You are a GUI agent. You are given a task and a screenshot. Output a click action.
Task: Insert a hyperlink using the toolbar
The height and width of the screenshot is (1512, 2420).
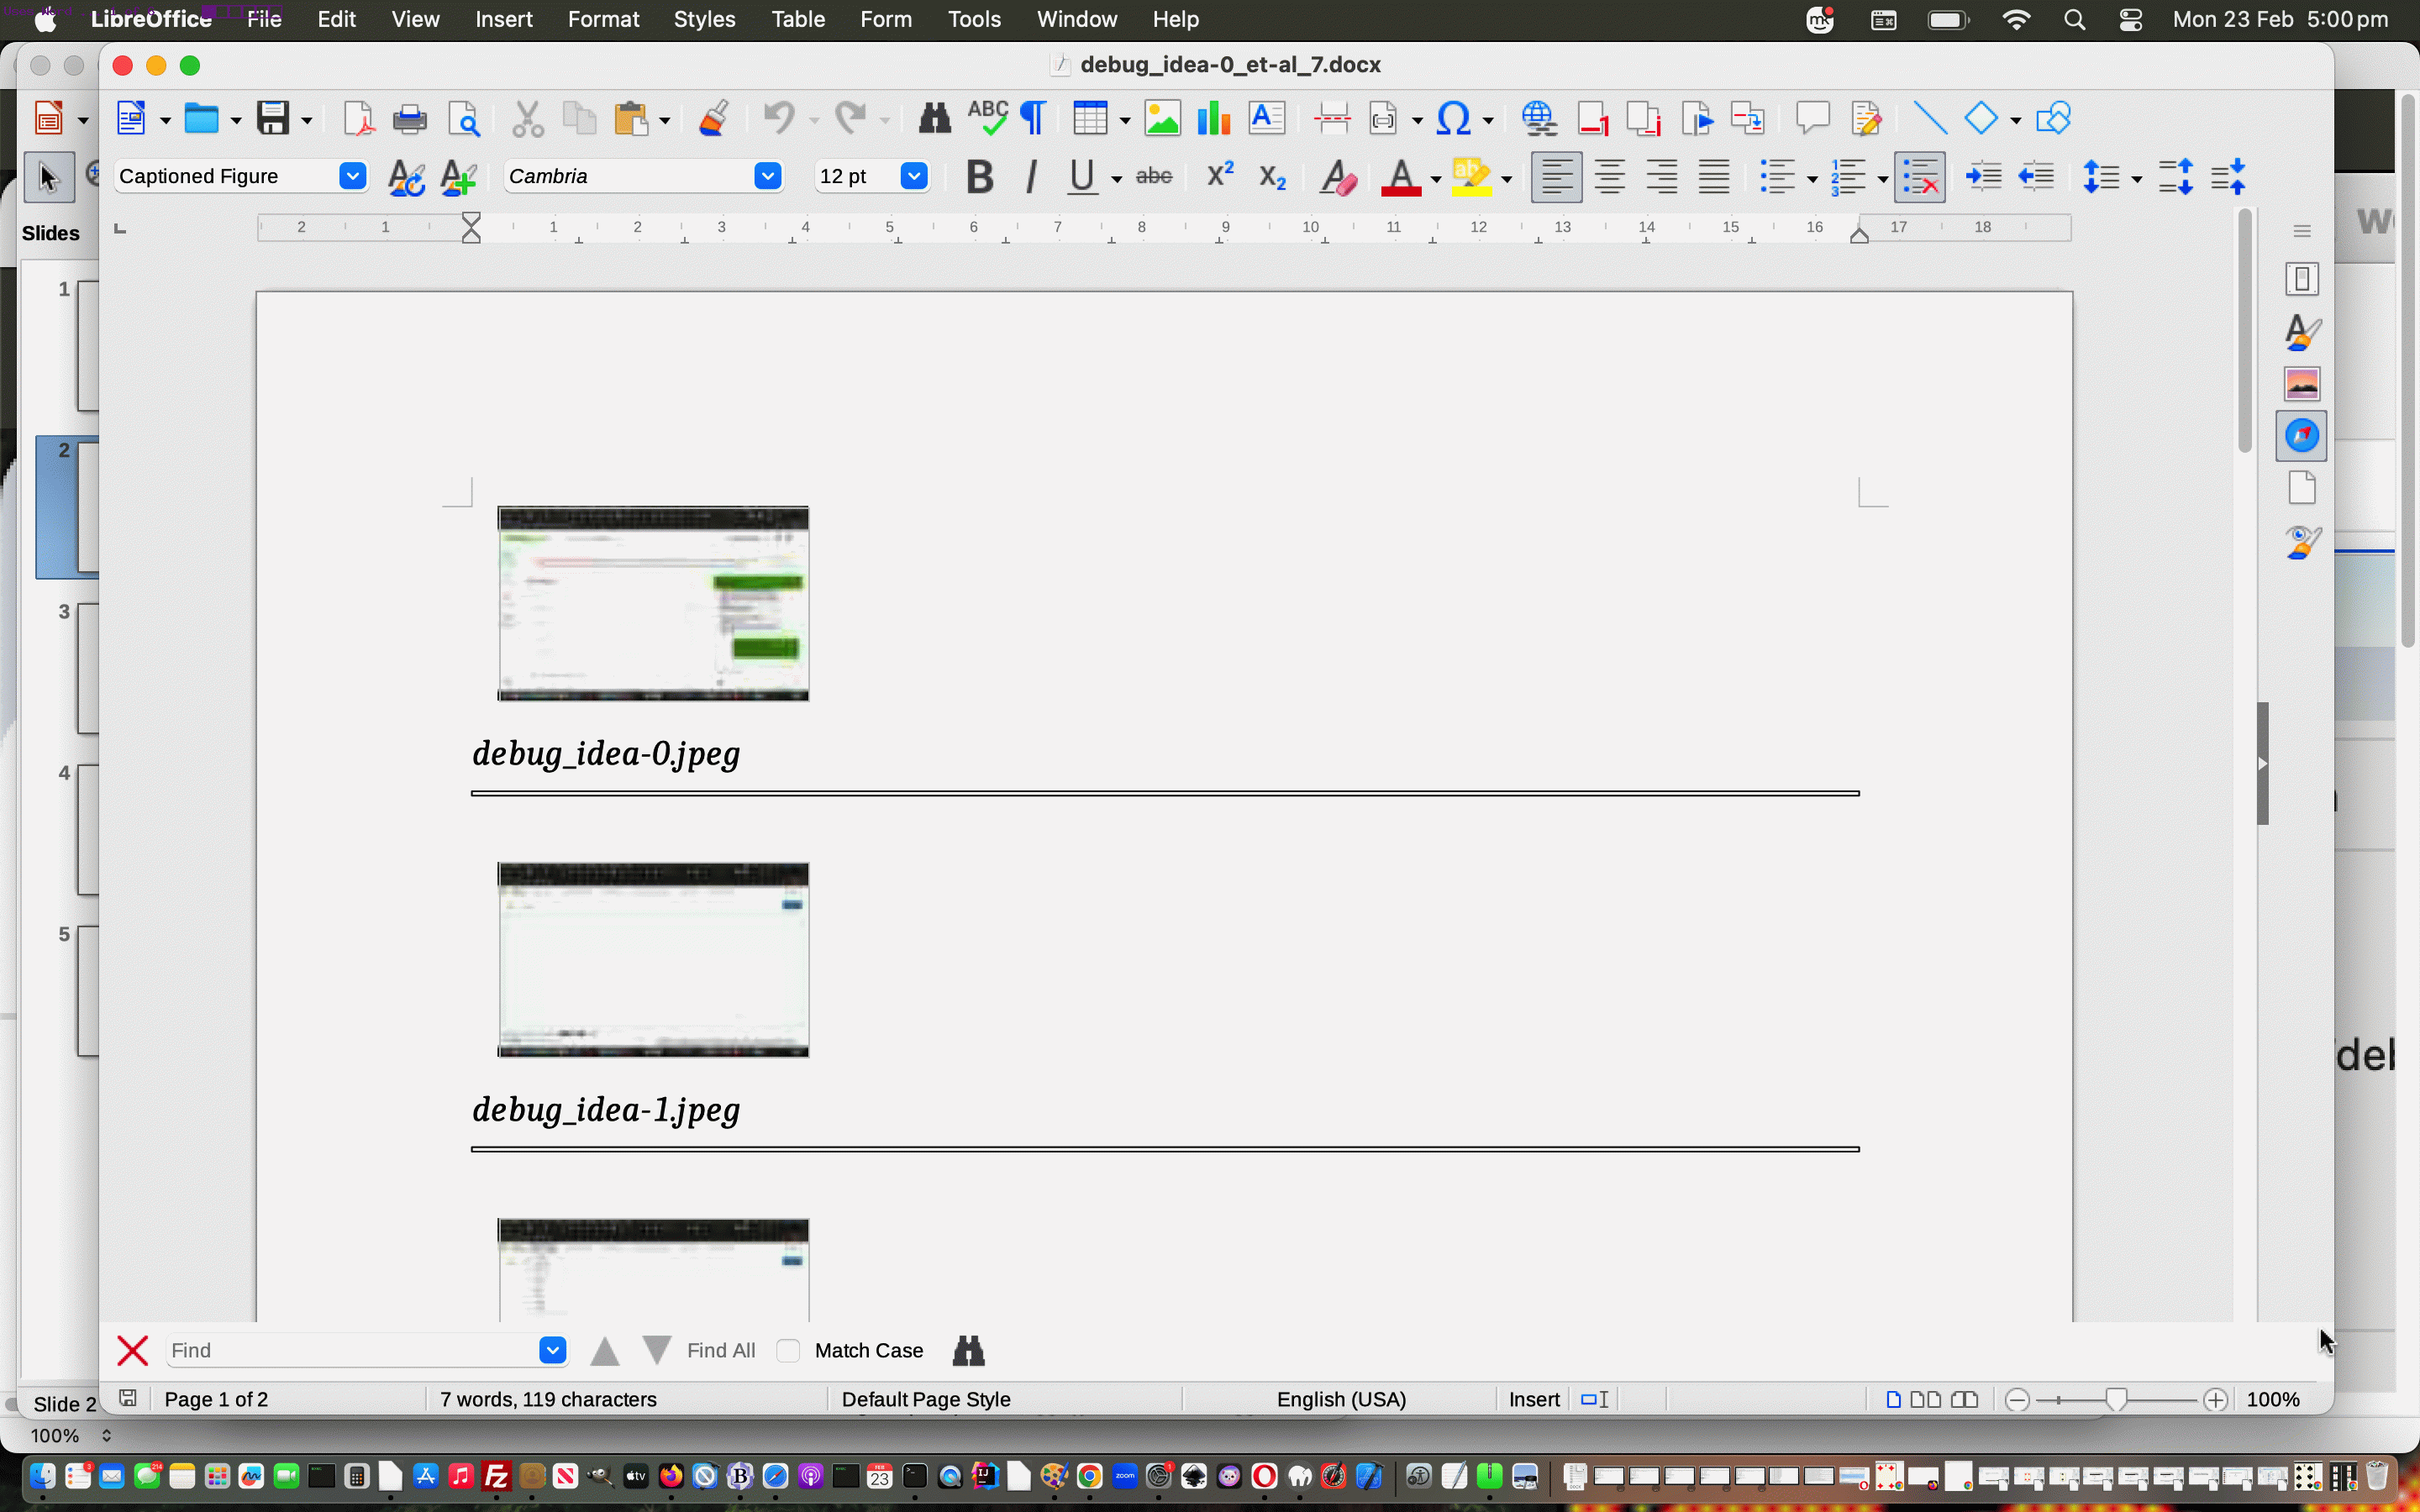(1538, 117)
